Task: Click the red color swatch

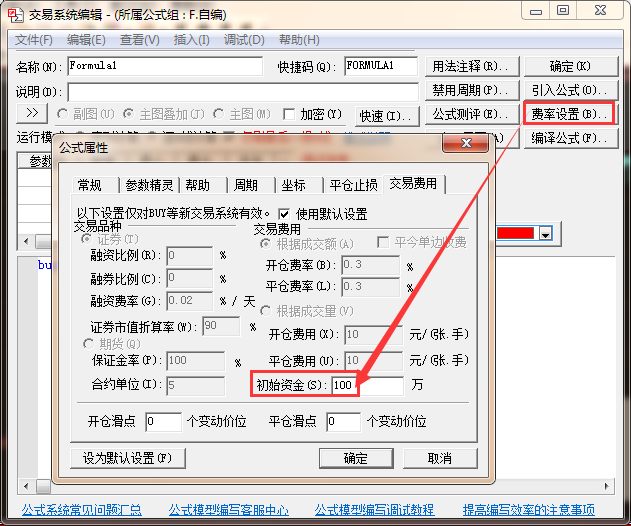Action: [515, 233]
